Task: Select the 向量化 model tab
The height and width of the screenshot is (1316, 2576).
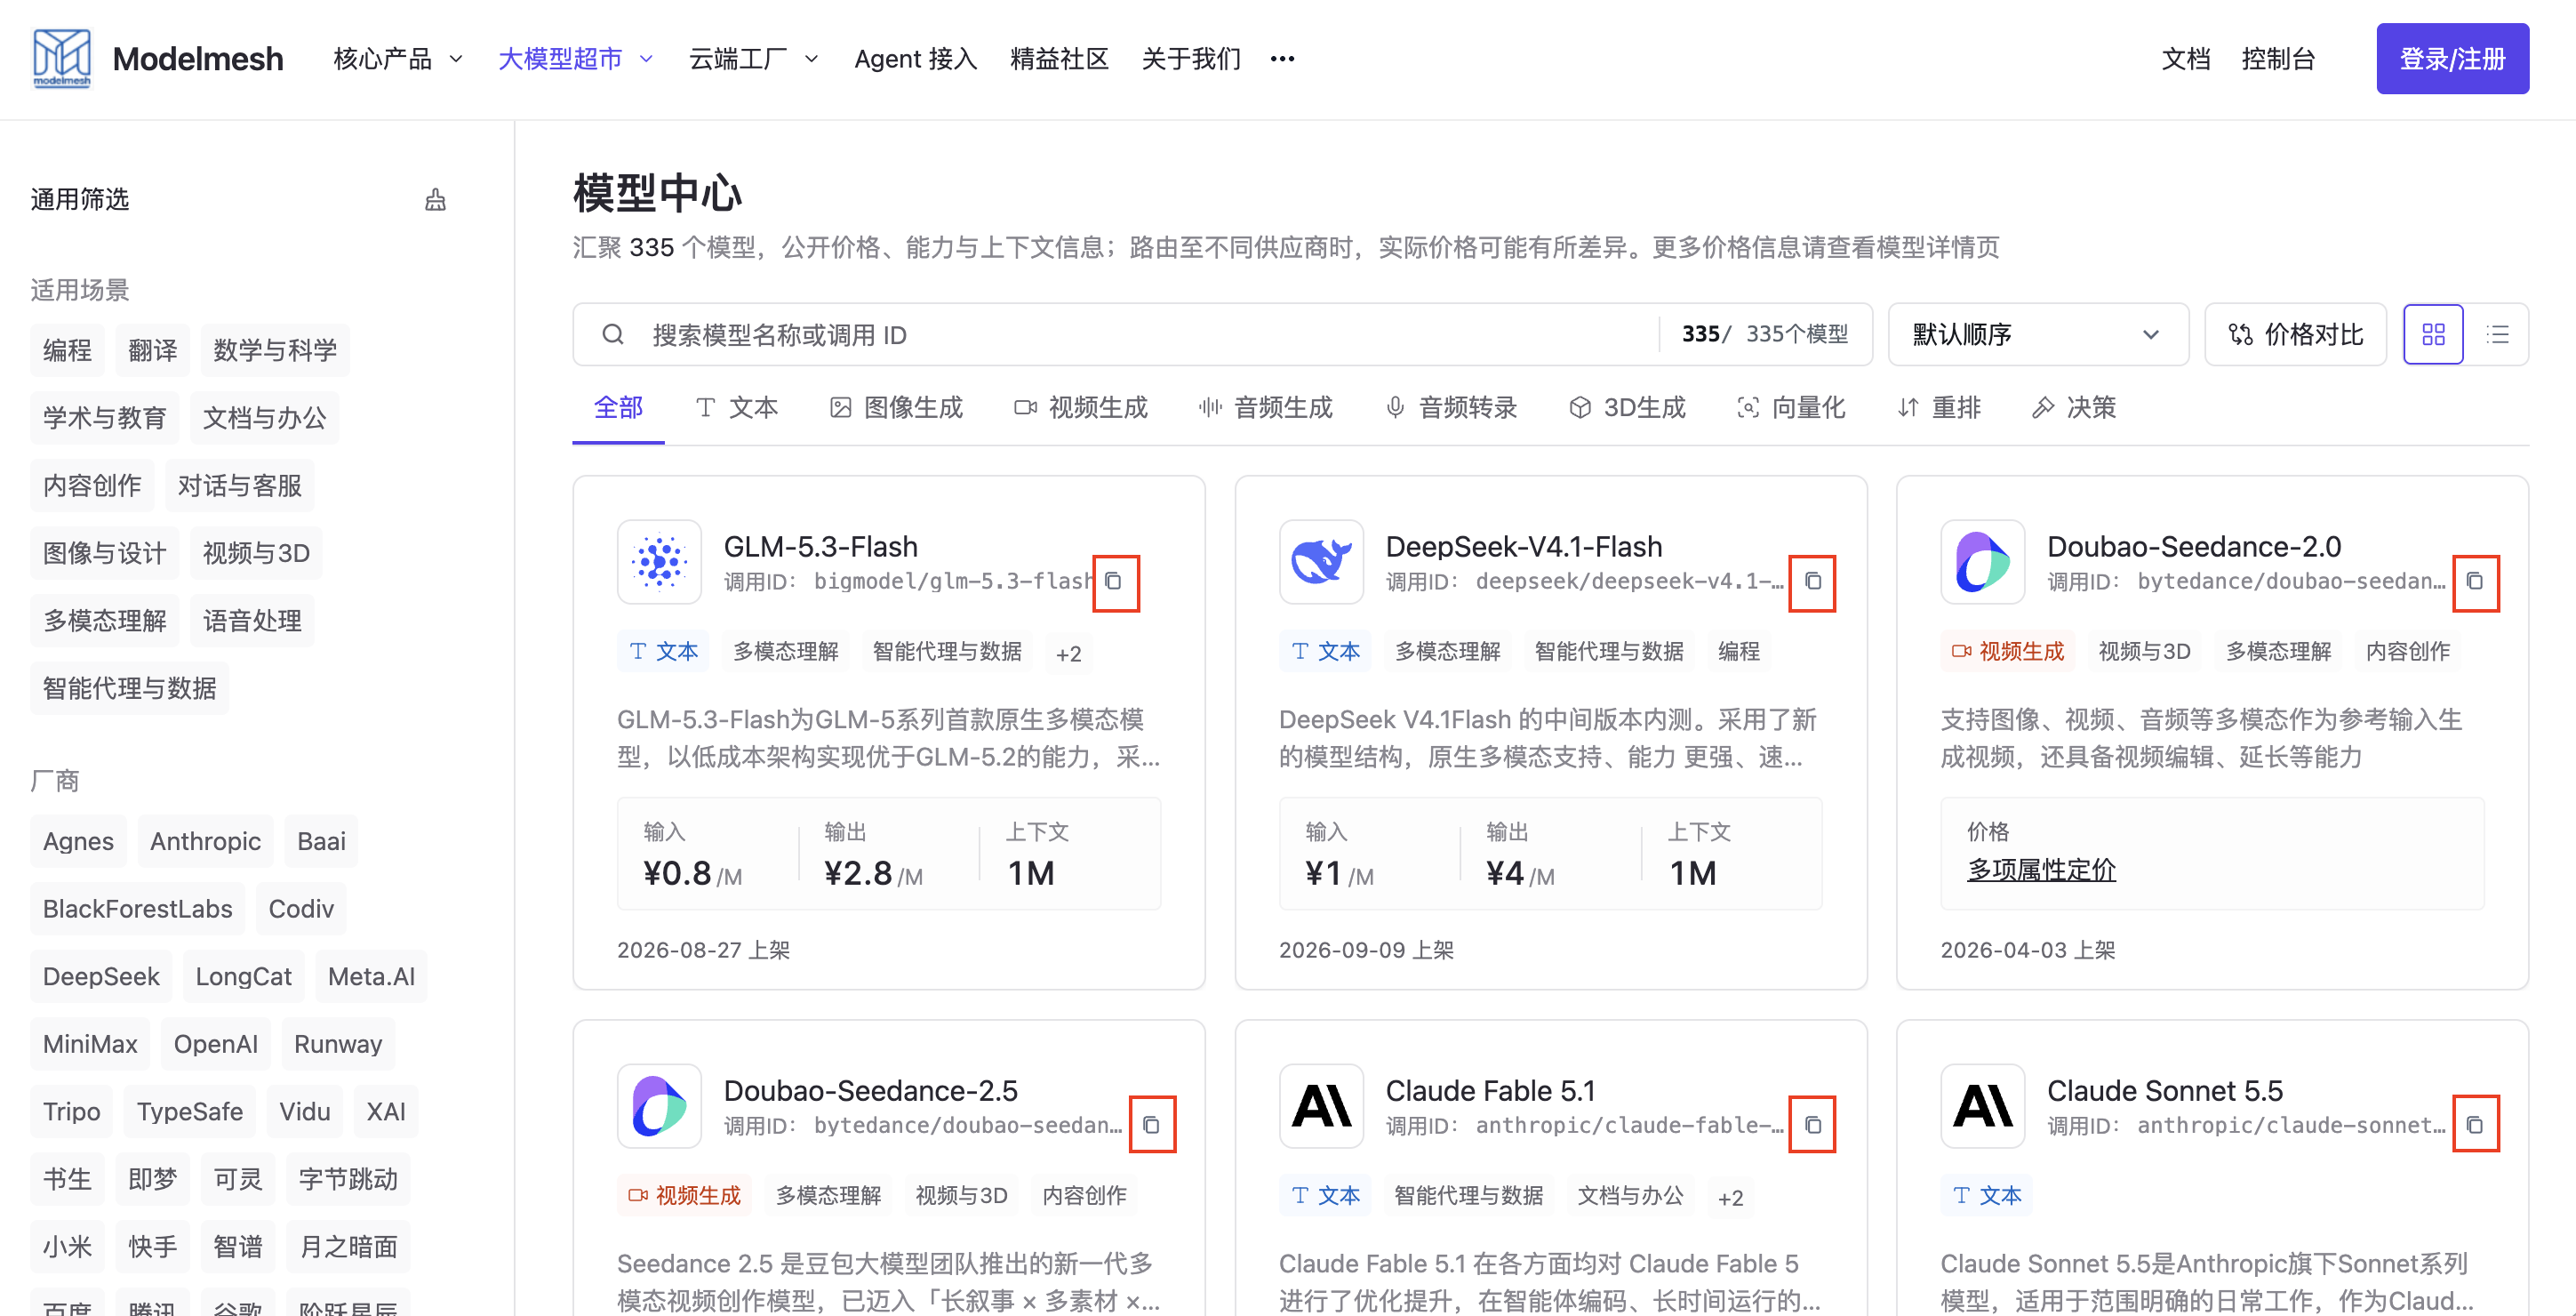Action: tap(1791, 408)
